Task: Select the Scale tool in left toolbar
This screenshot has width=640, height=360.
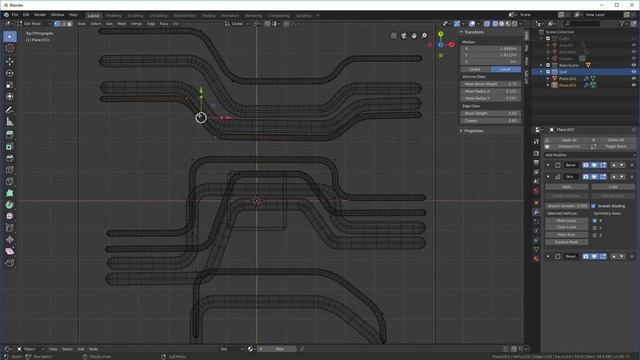Action: click(x=10, y=85)
